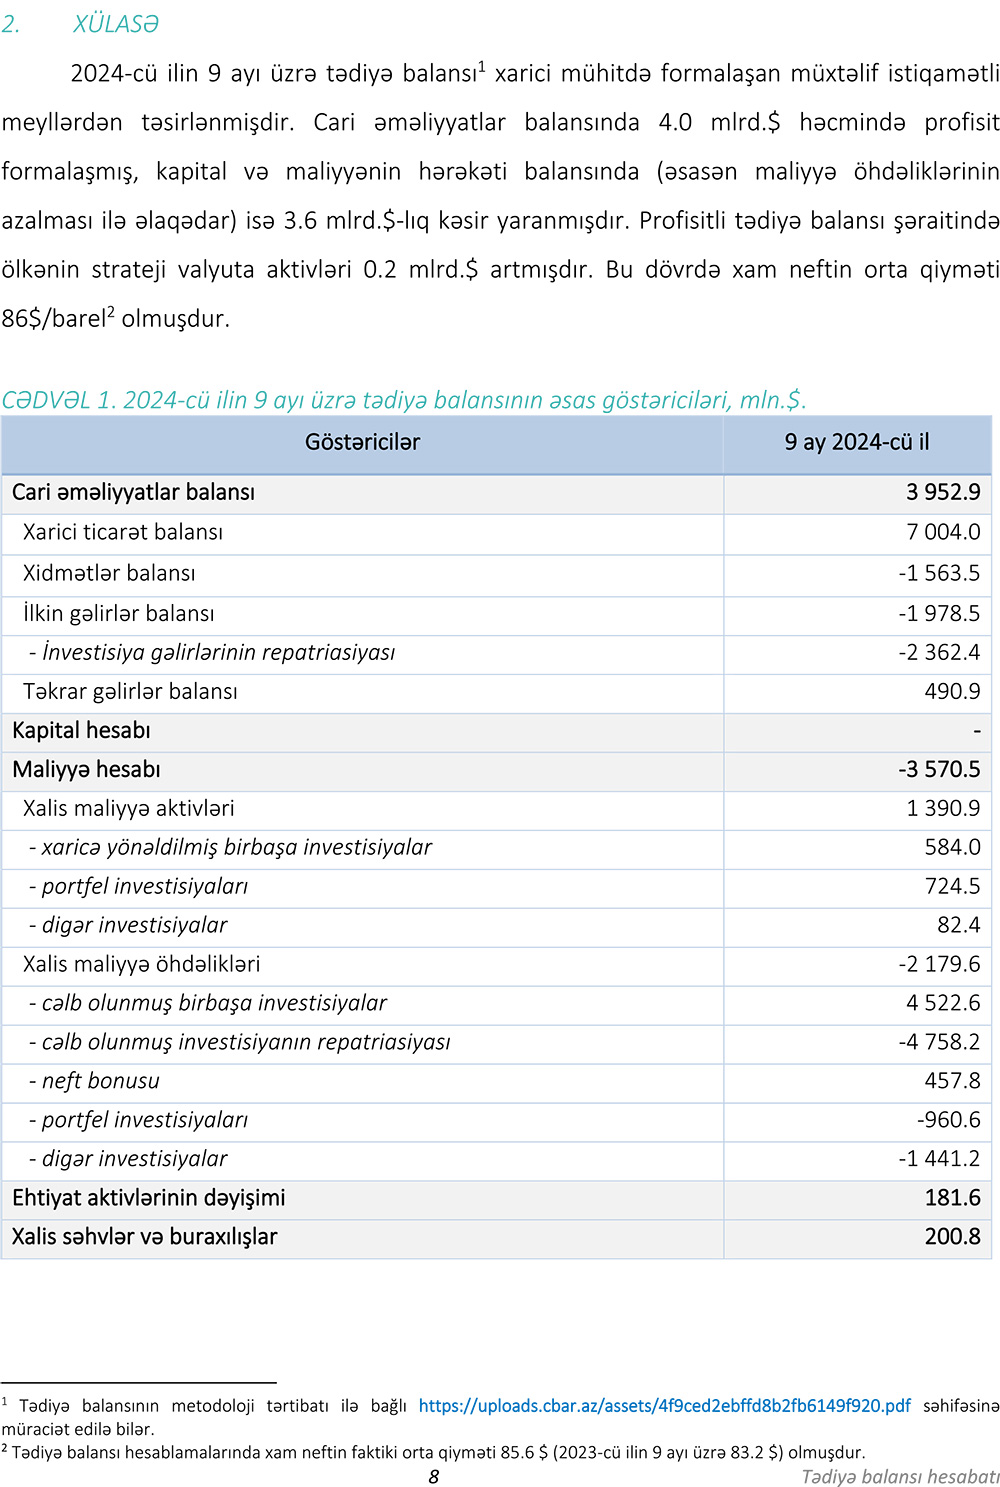Click the page number 8 in footer

(434, 1476)
